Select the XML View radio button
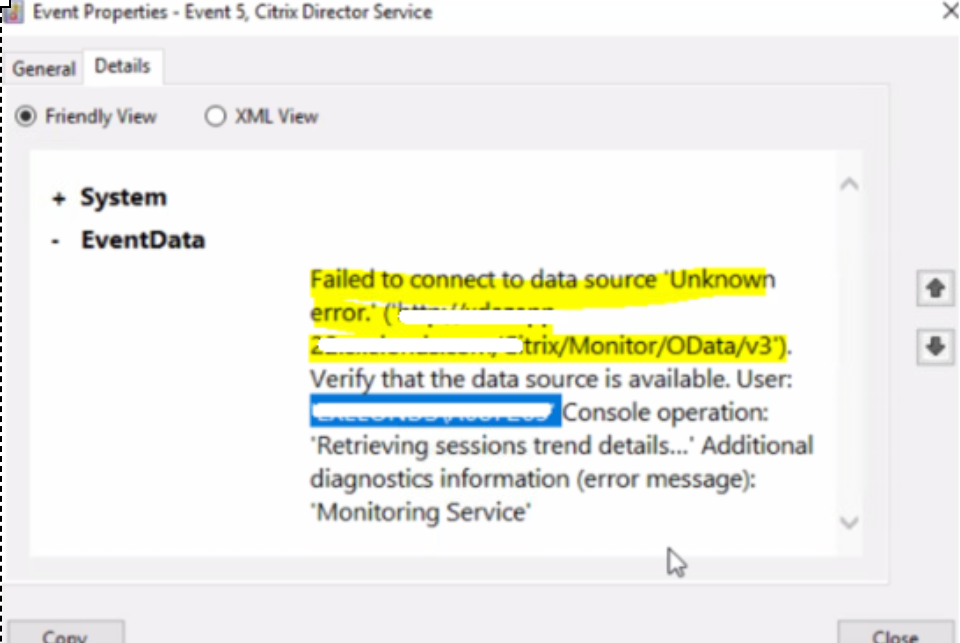960x643 pixels. 216,116
